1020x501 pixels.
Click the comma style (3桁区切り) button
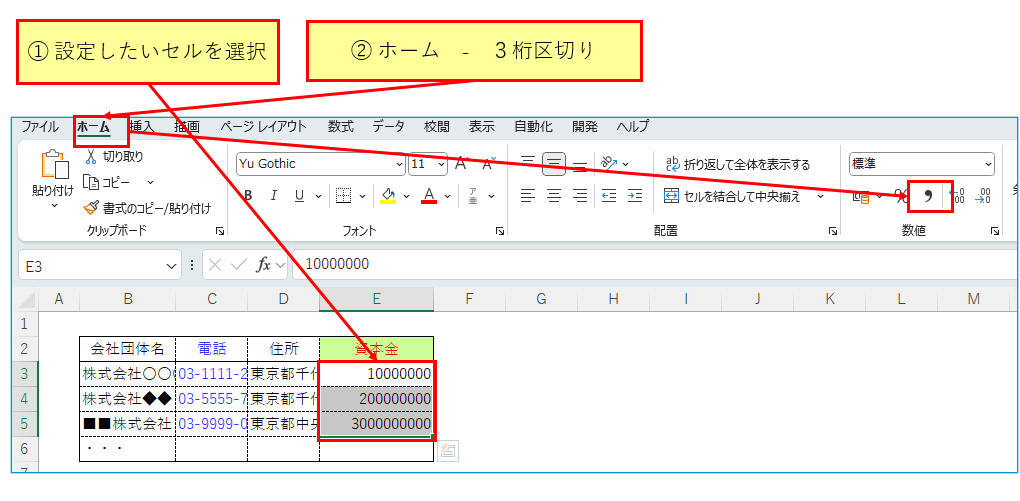pos(928,196)
